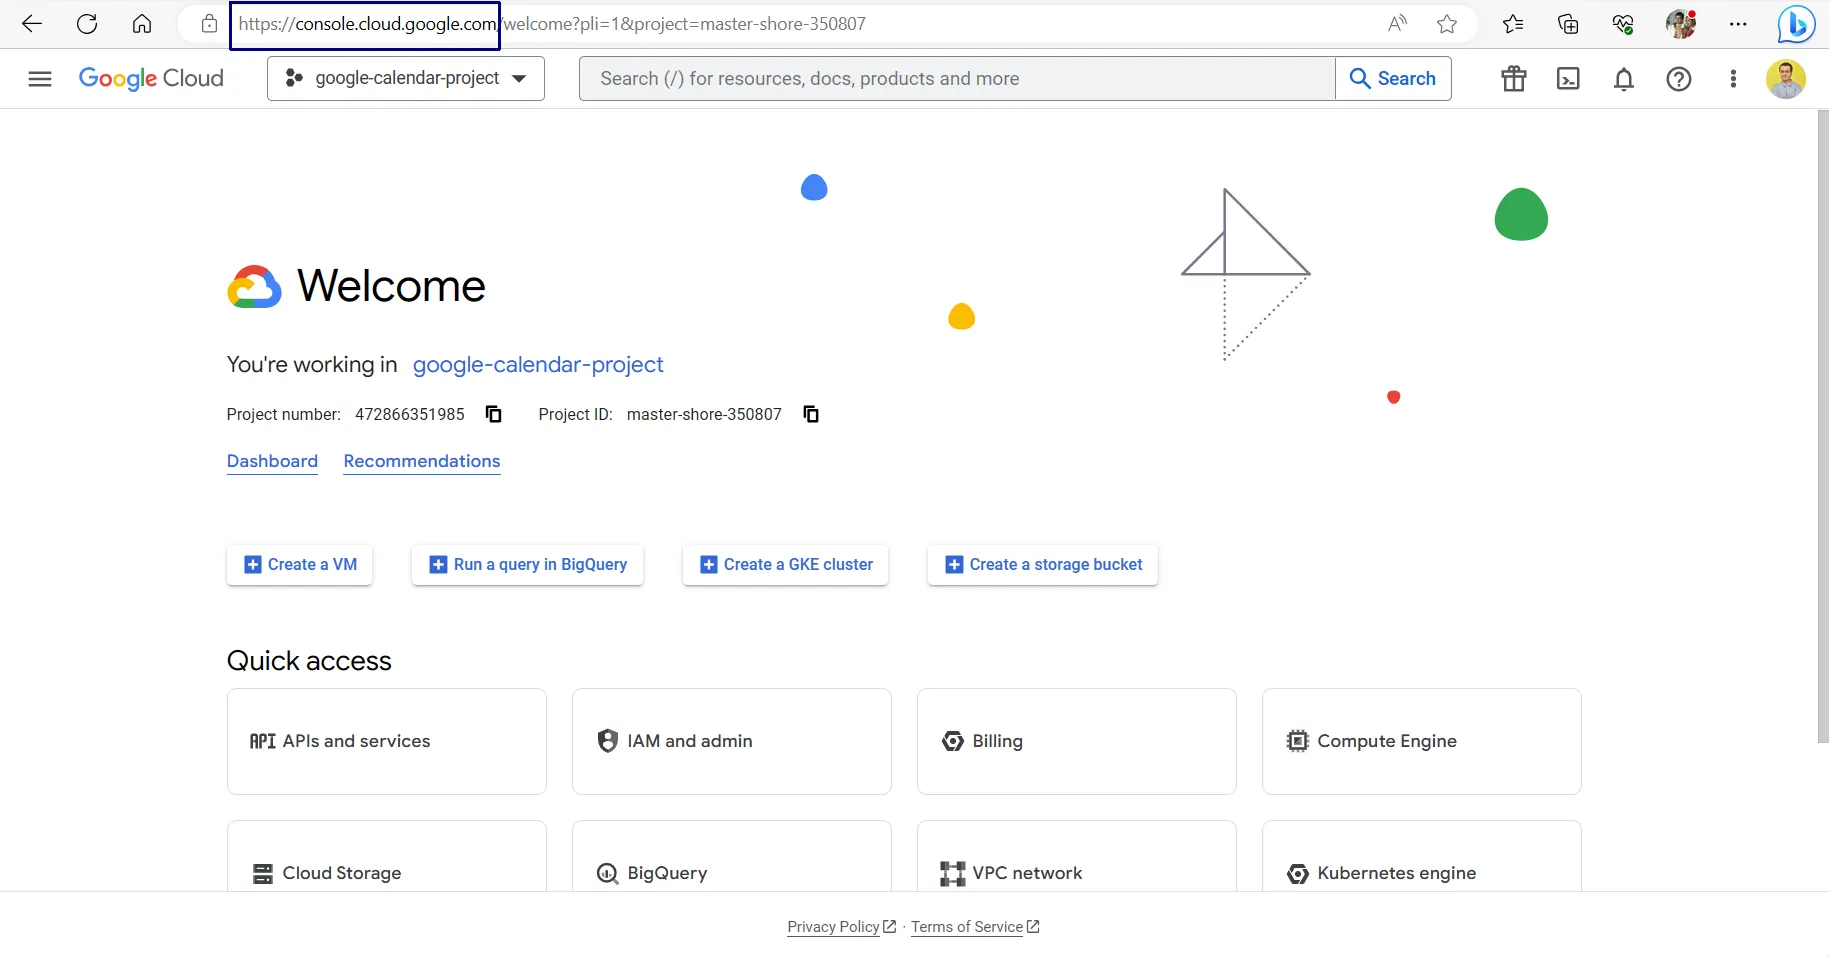Open the google-calendar-project project picker
This screenshot has width=1829, height=956.
pos(406,78)
